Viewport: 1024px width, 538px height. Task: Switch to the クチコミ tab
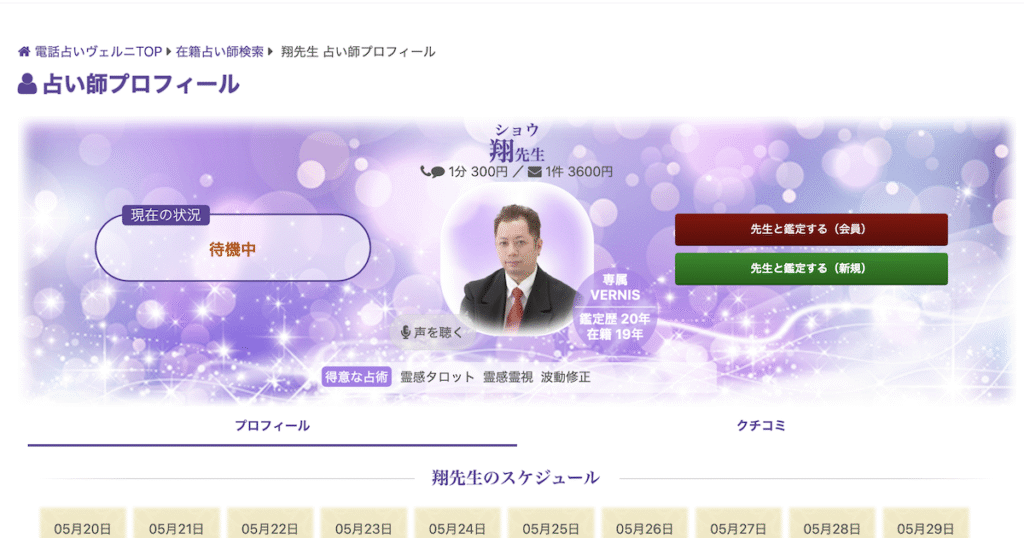point(761,426)
